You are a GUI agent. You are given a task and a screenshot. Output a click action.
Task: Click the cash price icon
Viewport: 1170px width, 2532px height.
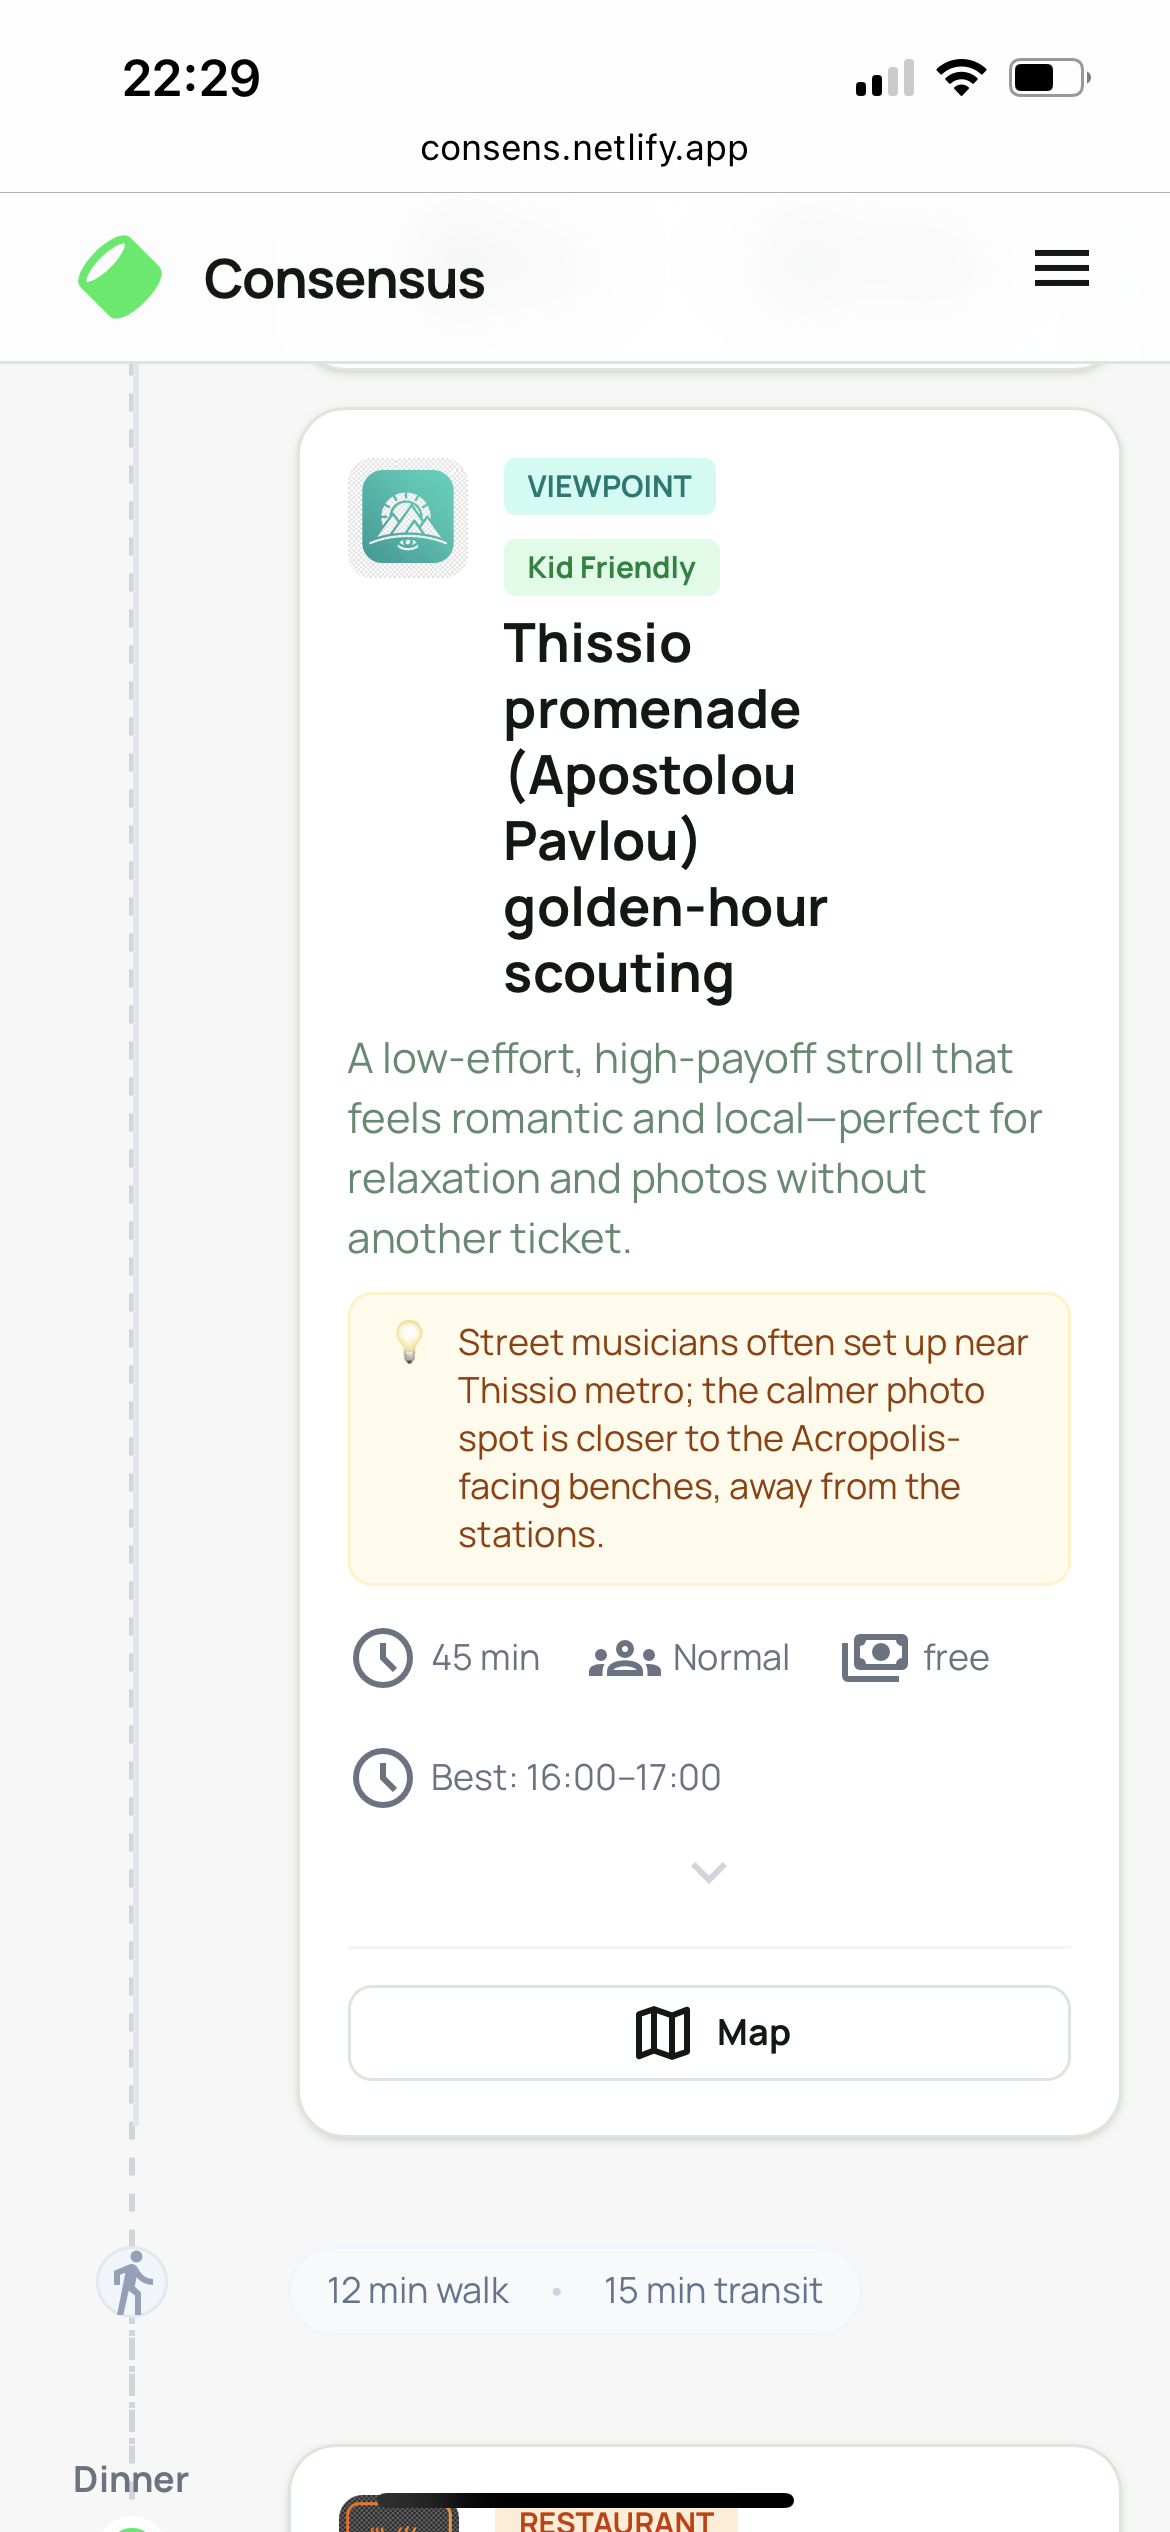click(875, 1658)
